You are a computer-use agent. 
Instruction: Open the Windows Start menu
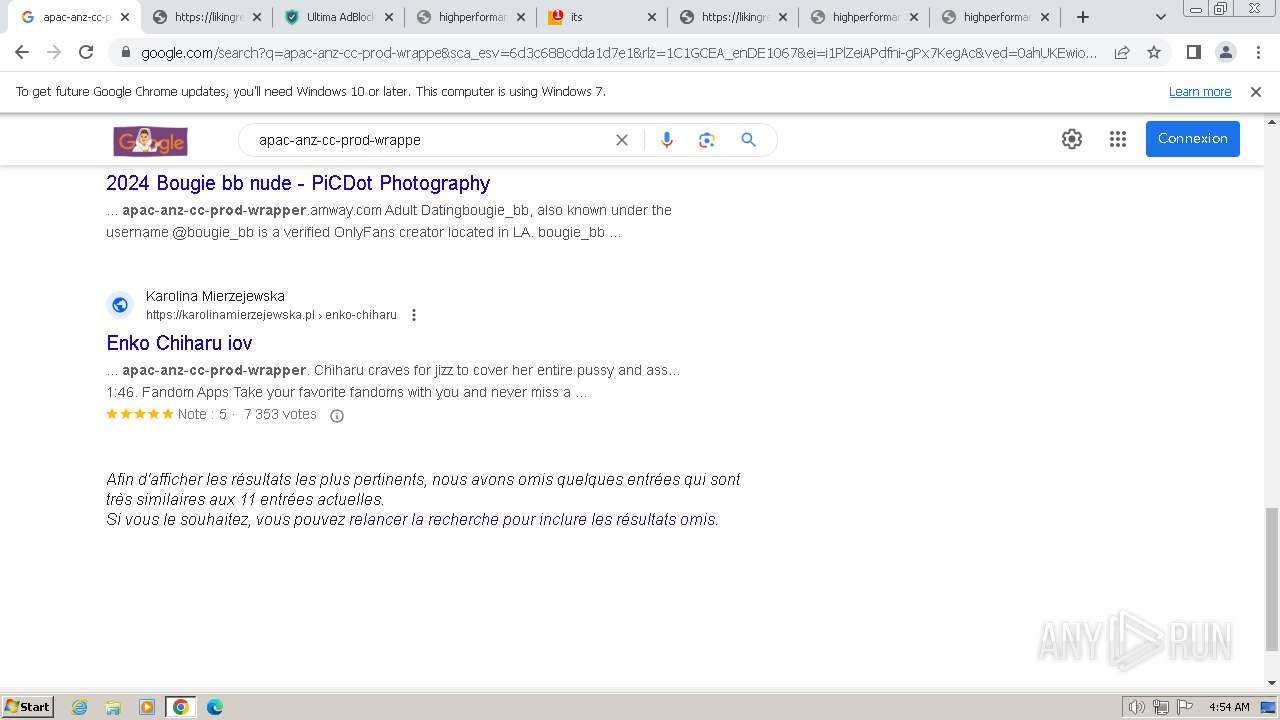[x=28, y=706]
